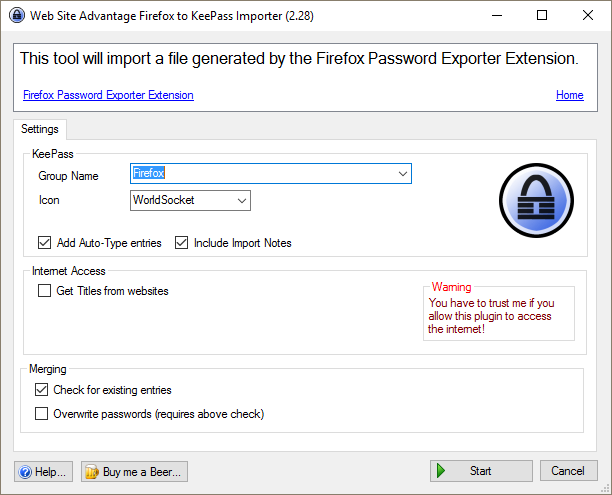
Task: Close the importer window
Action: tap(588, 15)
